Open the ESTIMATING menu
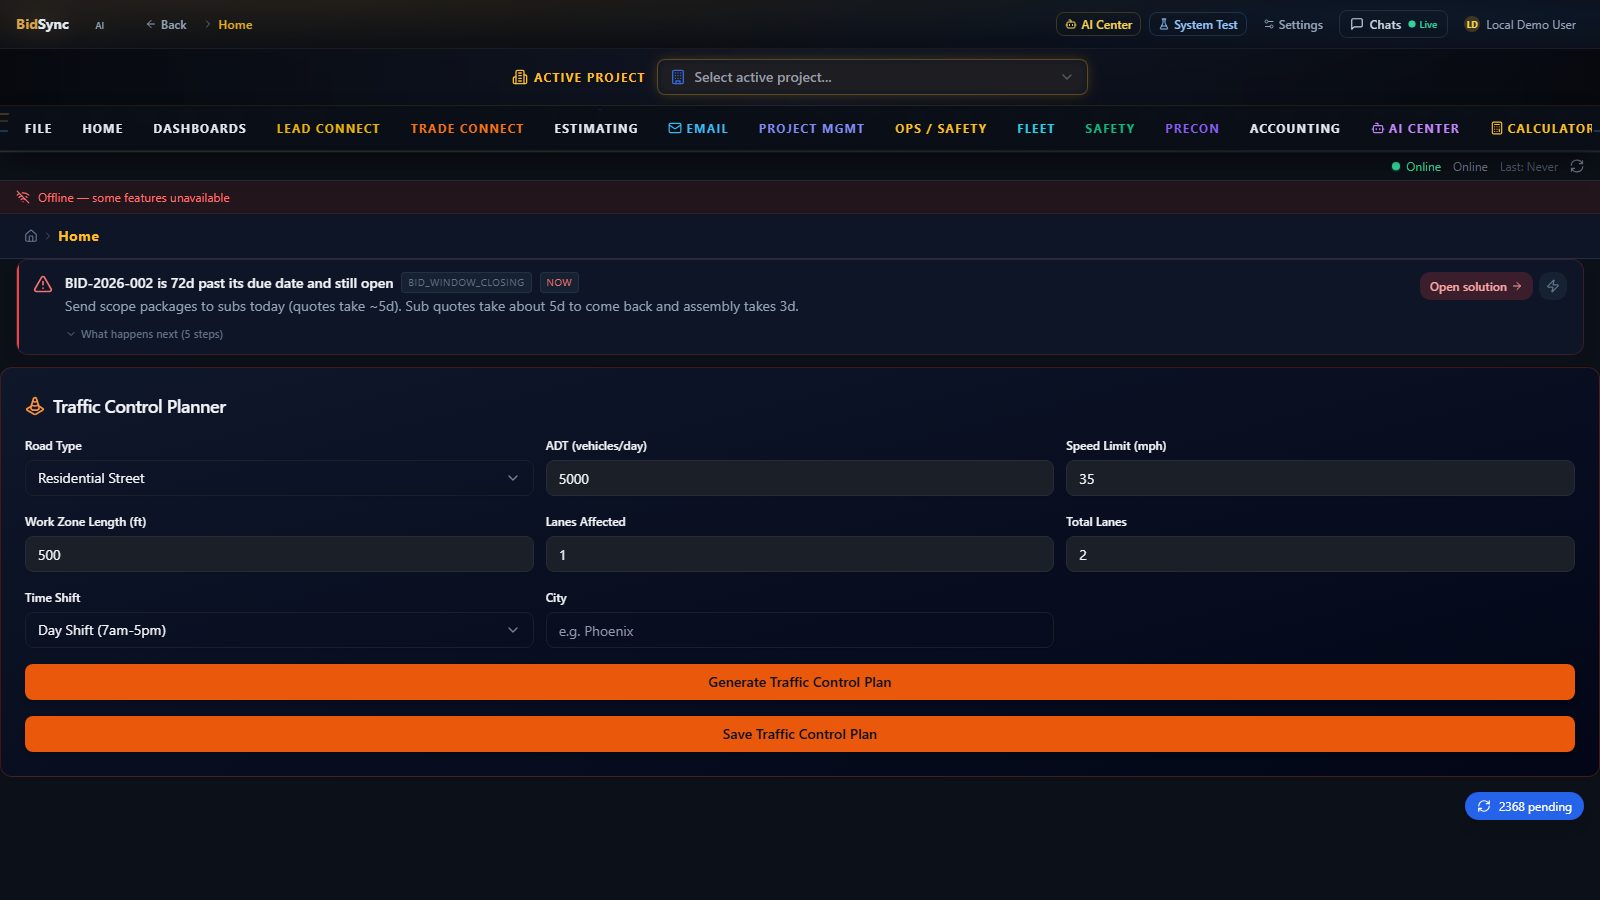The height and width of the screenshot is (900, 1600). coord(596,128)
